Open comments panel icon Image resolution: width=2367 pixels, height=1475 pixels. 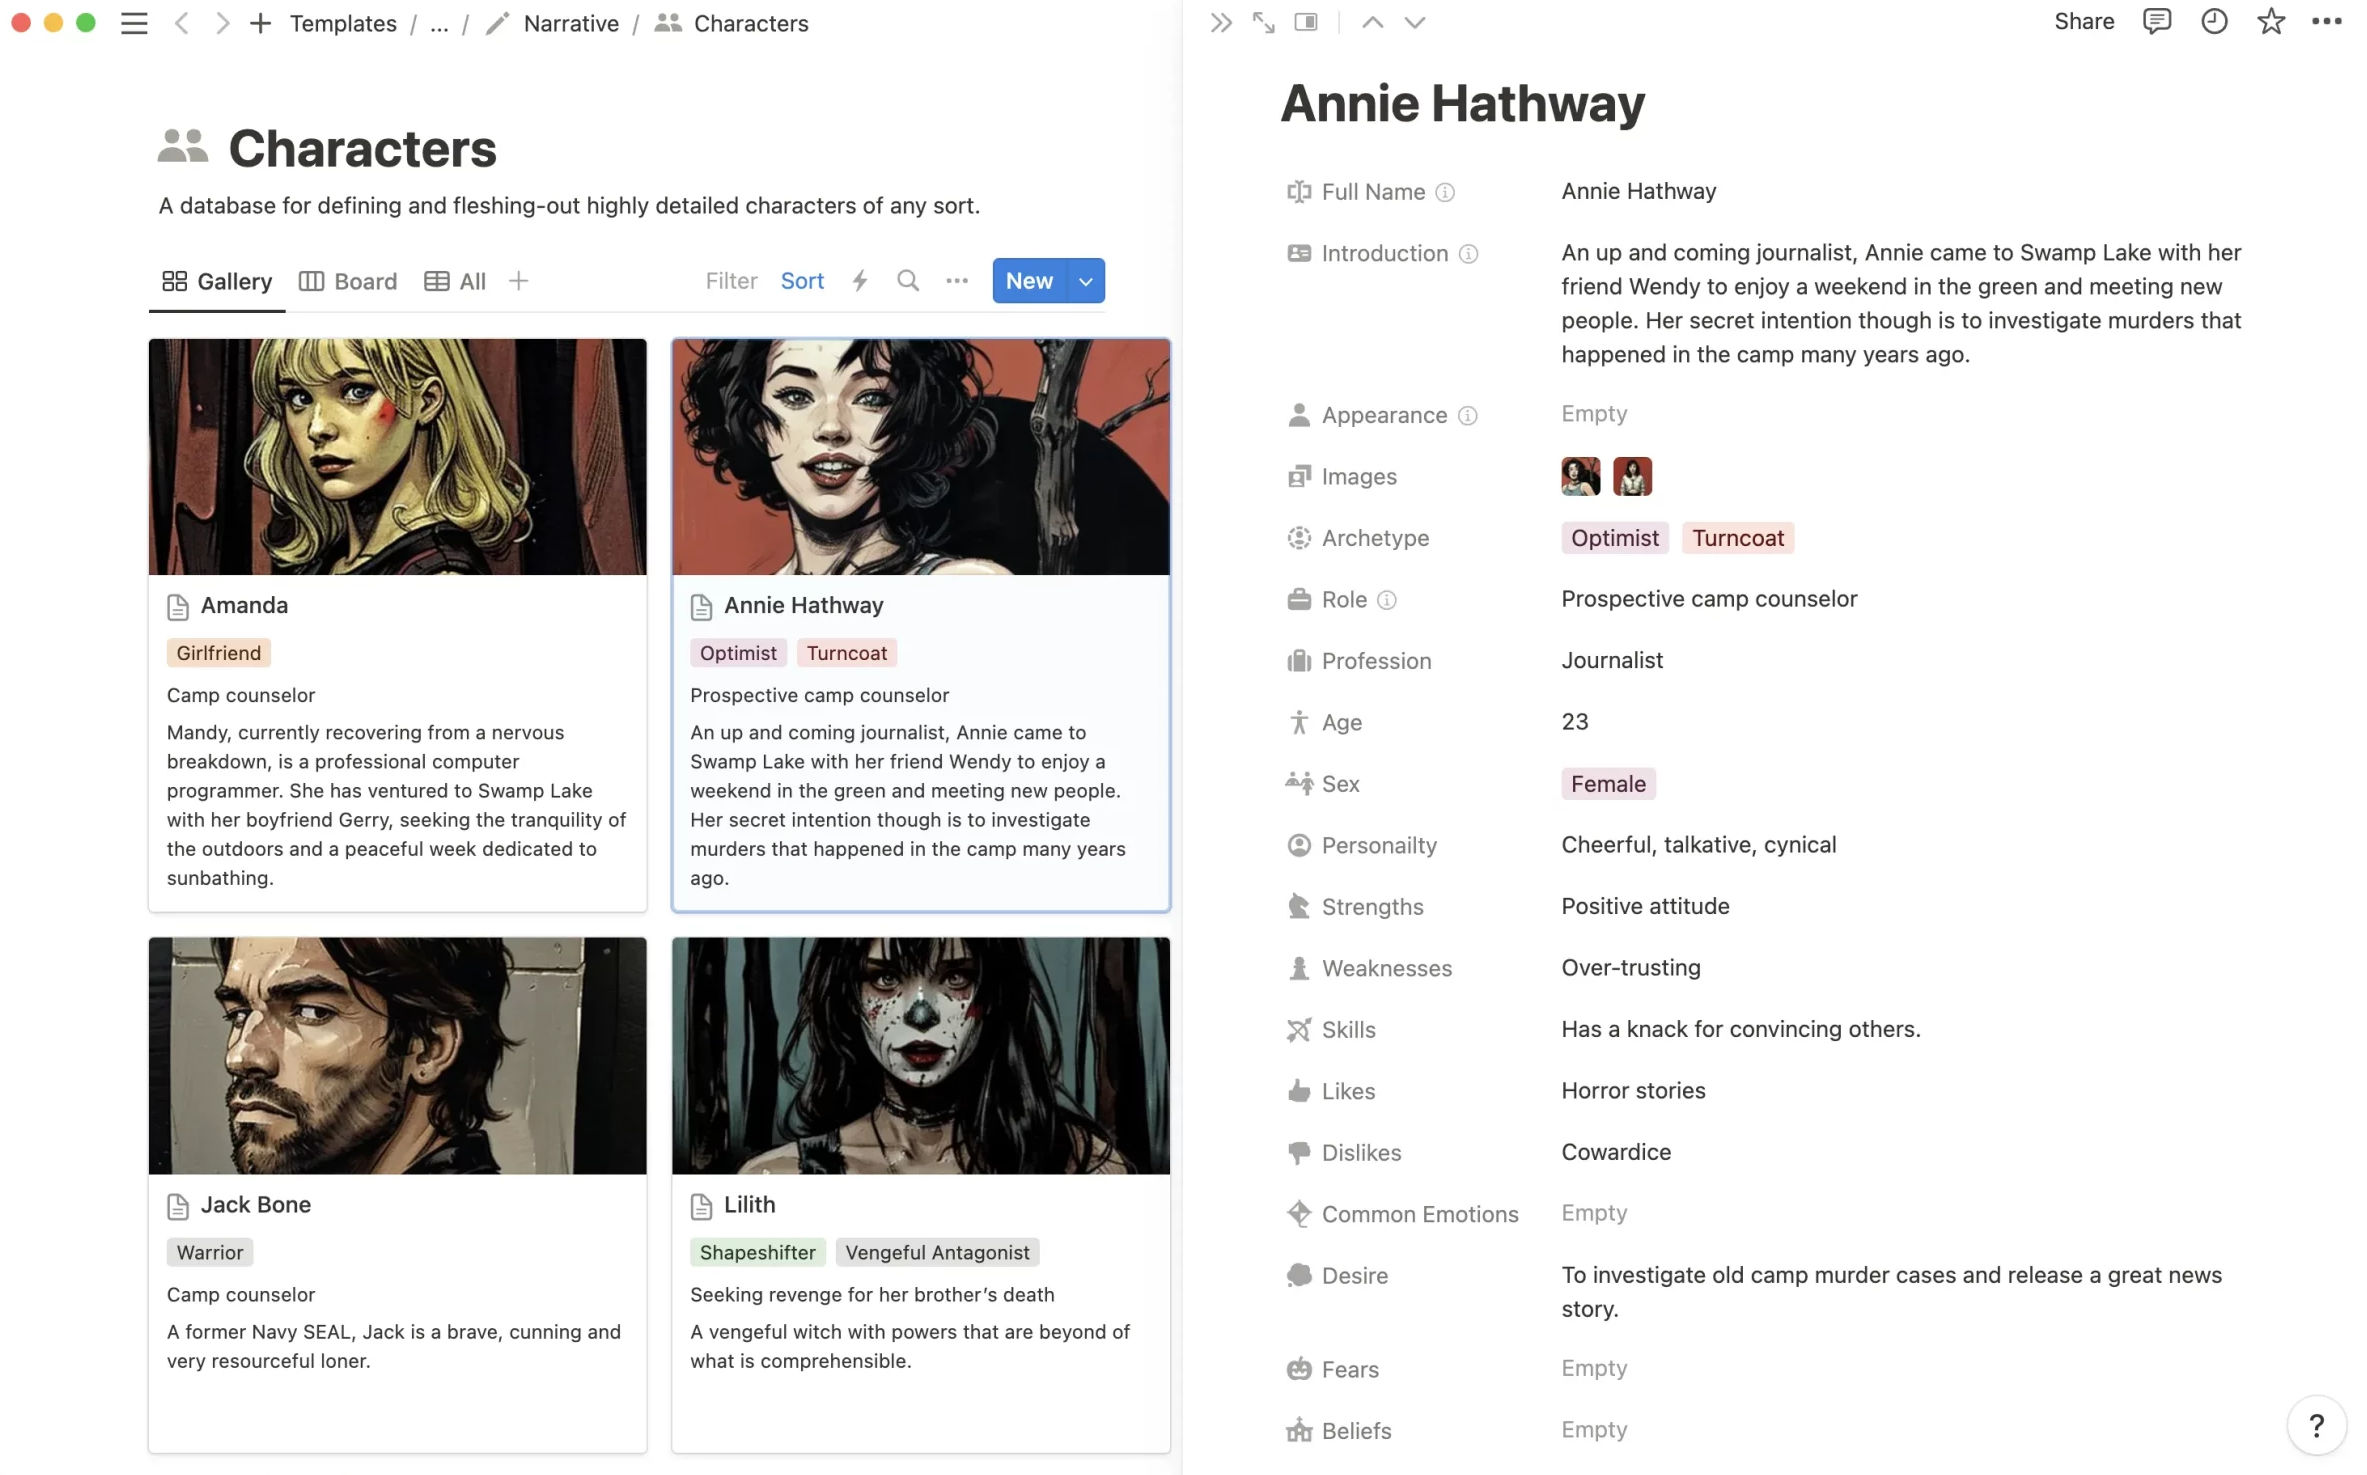pos(2156,22)
